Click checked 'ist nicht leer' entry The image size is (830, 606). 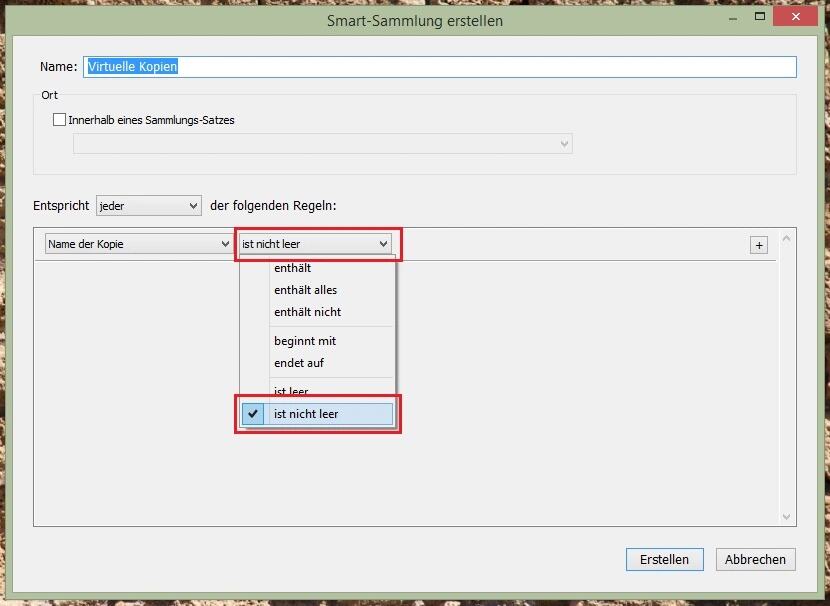tap(306, 414)
